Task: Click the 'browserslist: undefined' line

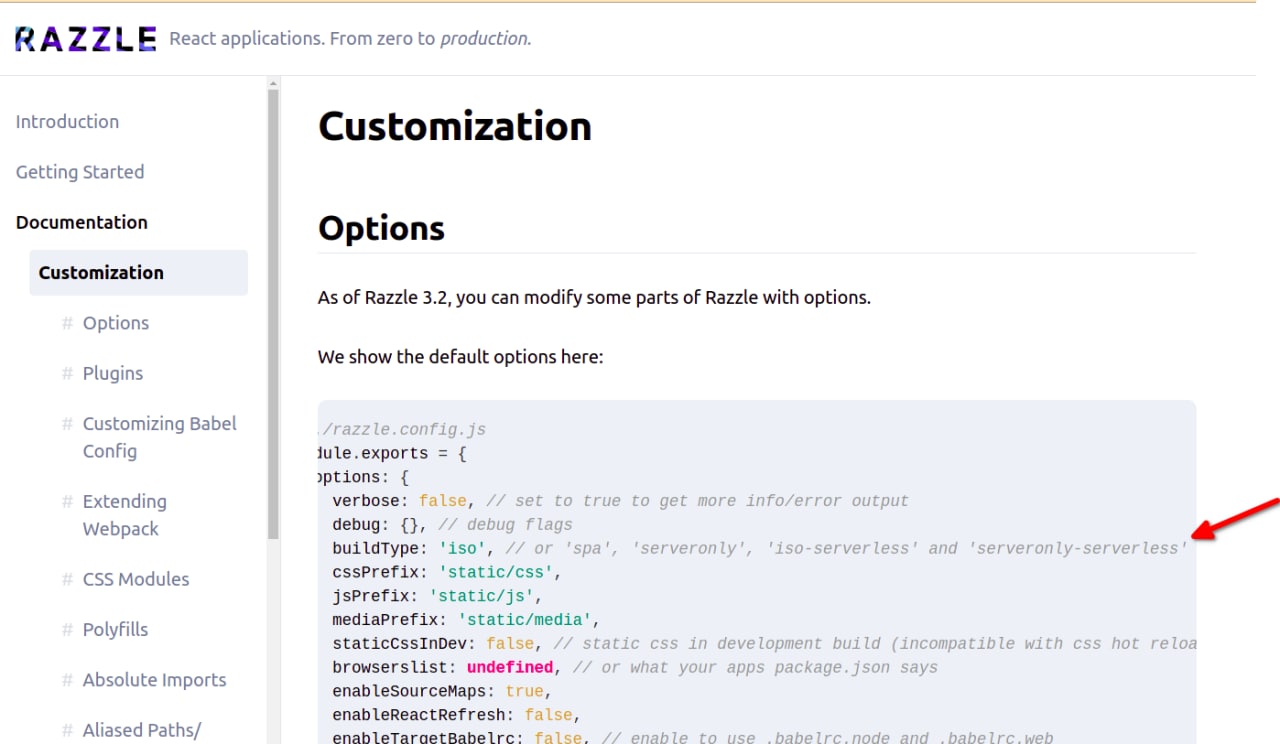Action: pyautogui.click(x=635, y=667)
